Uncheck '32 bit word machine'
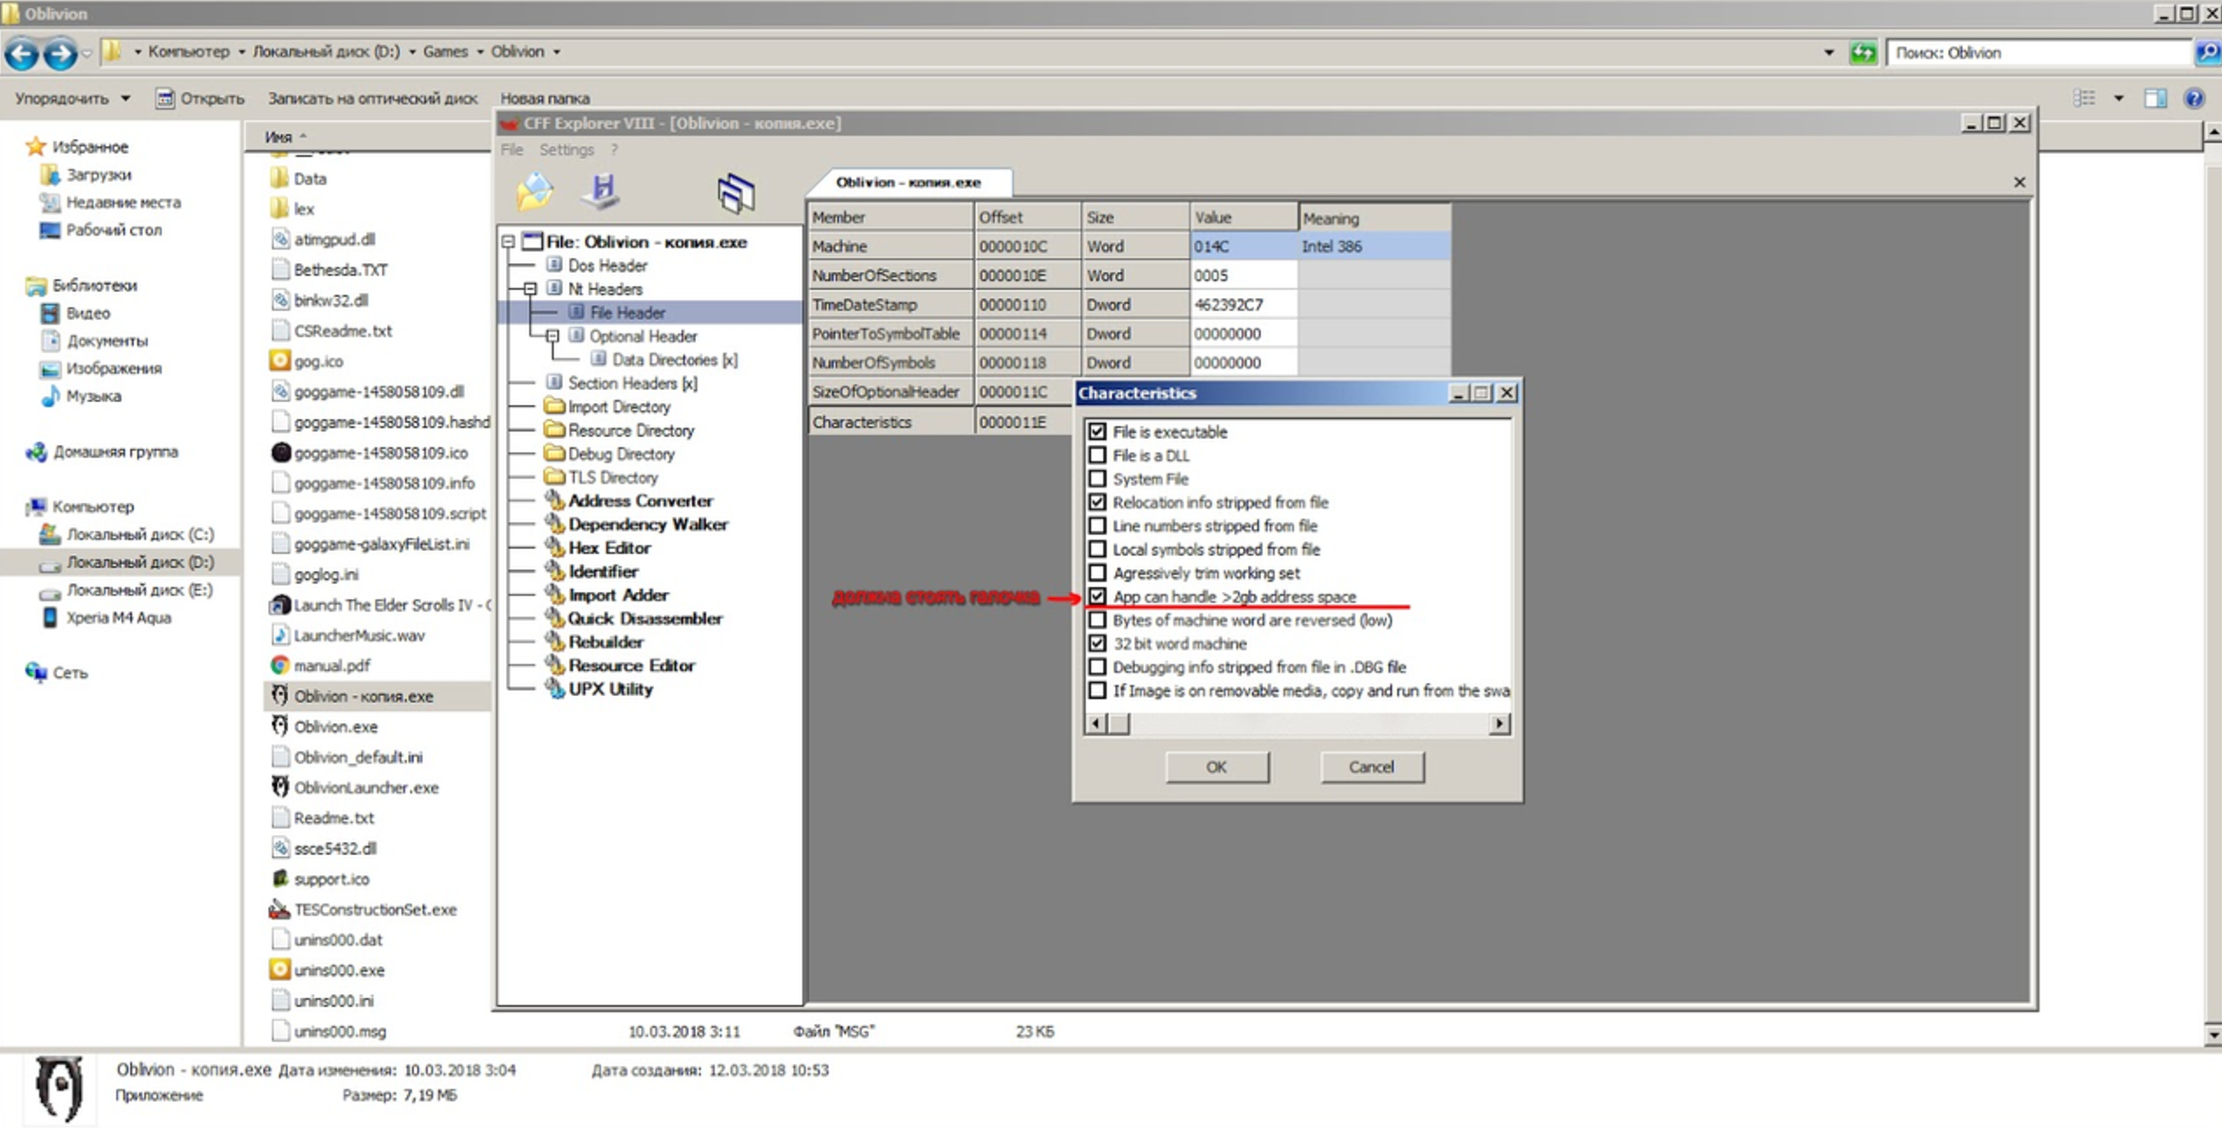This screenshot has height=1128, width=2222. point(1097,643)
